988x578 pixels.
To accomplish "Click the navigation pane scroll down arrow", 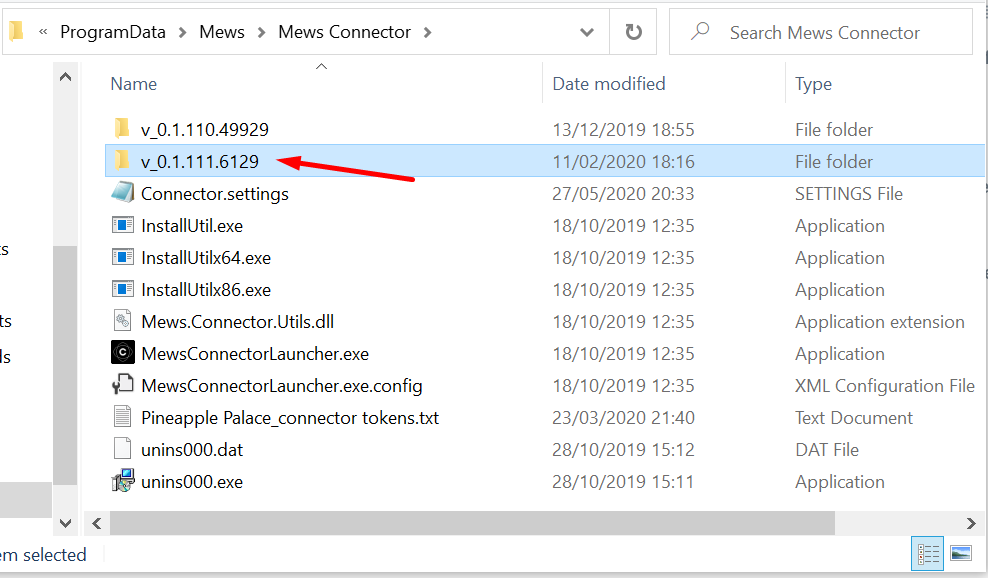I will (x=65, y=523).
